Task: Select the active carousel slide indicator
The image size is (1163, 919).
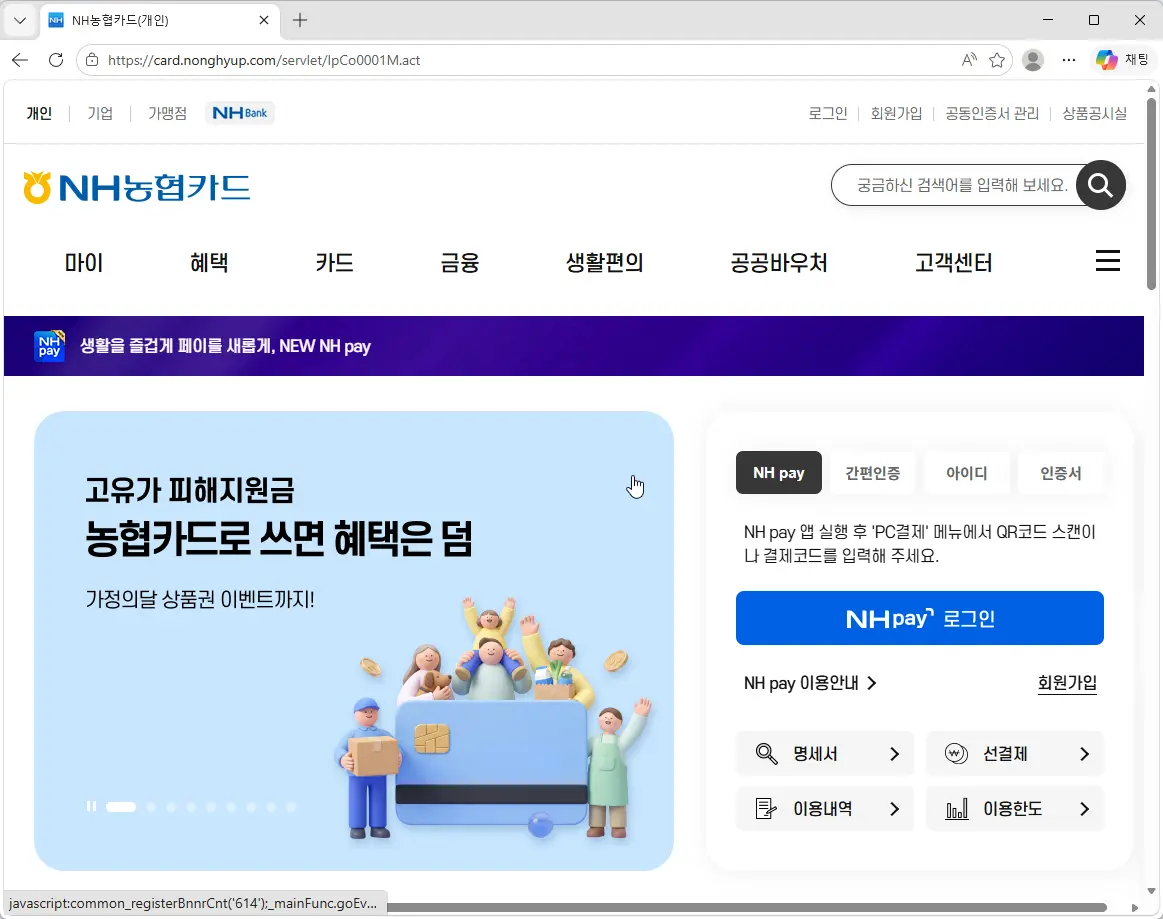Action: [x=121, y=806]
